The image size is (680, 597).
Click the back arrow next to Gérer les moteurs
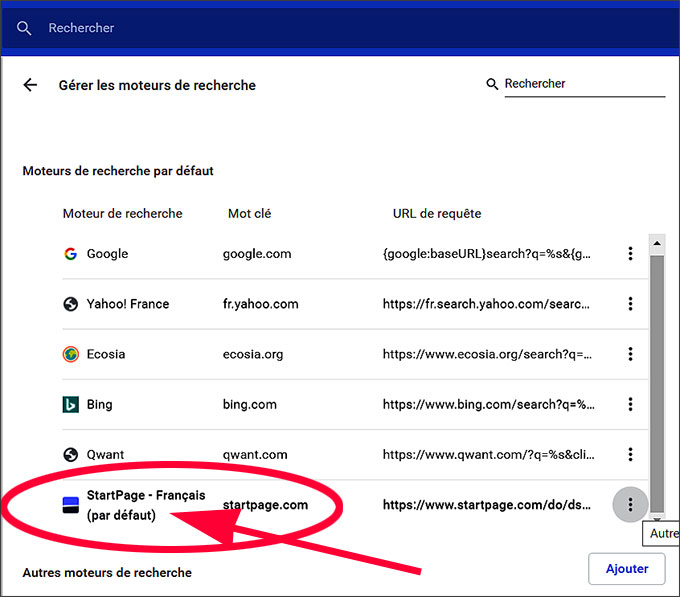(x=30, y=85)
